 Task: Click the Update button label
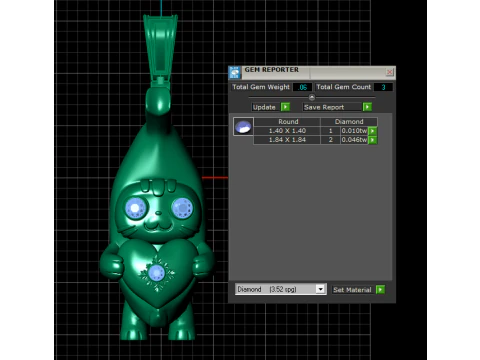point(264,107)
